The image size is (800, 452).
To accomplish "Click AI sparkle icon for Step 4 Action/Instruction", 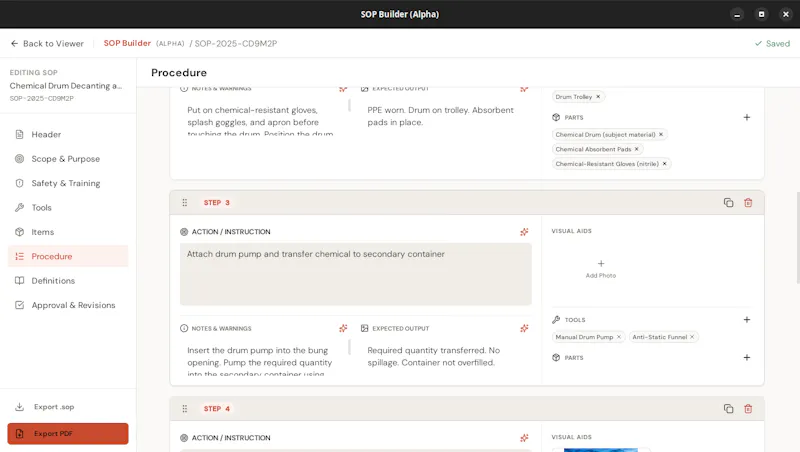I will 524,438.
